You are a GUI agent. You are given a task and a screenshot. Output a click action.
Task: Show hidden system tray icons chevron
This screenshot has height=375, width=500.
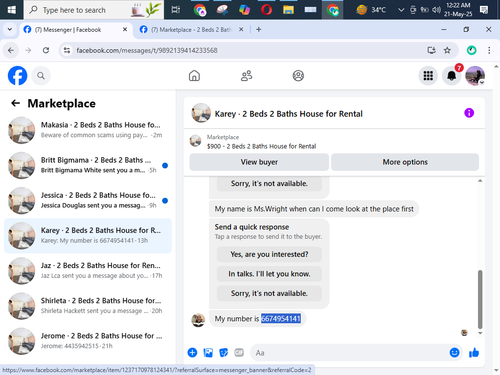[401, 10]
